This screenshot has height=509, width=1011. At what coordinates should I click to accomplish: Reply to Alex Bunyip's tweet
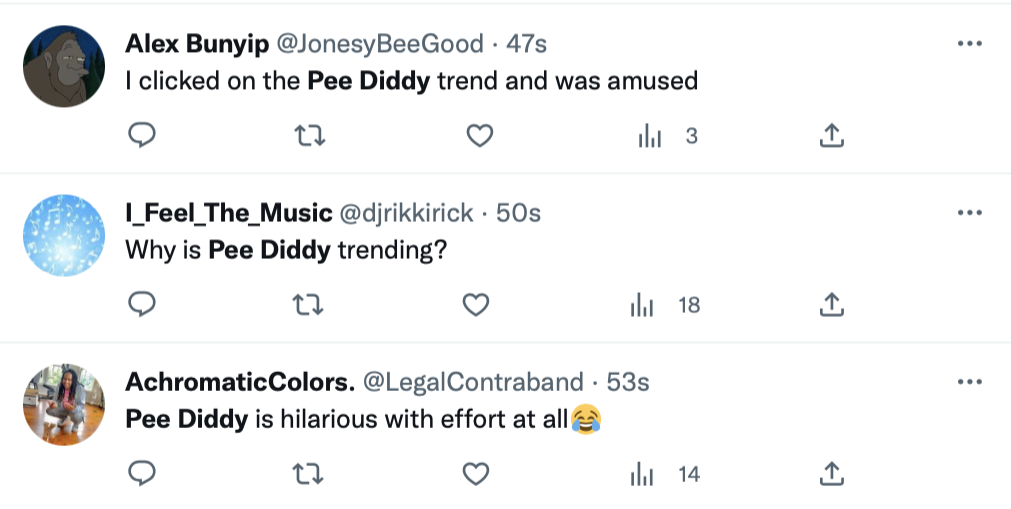pos(143,135)
